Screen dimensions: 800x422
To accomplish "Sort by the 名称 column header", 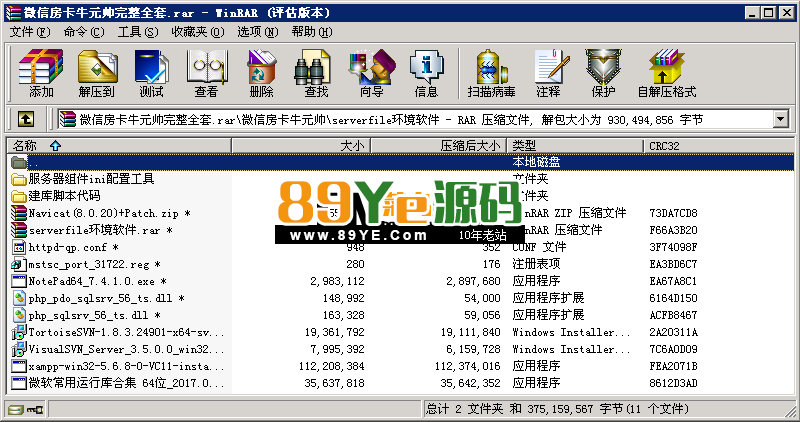I will [x=119, y=146].
